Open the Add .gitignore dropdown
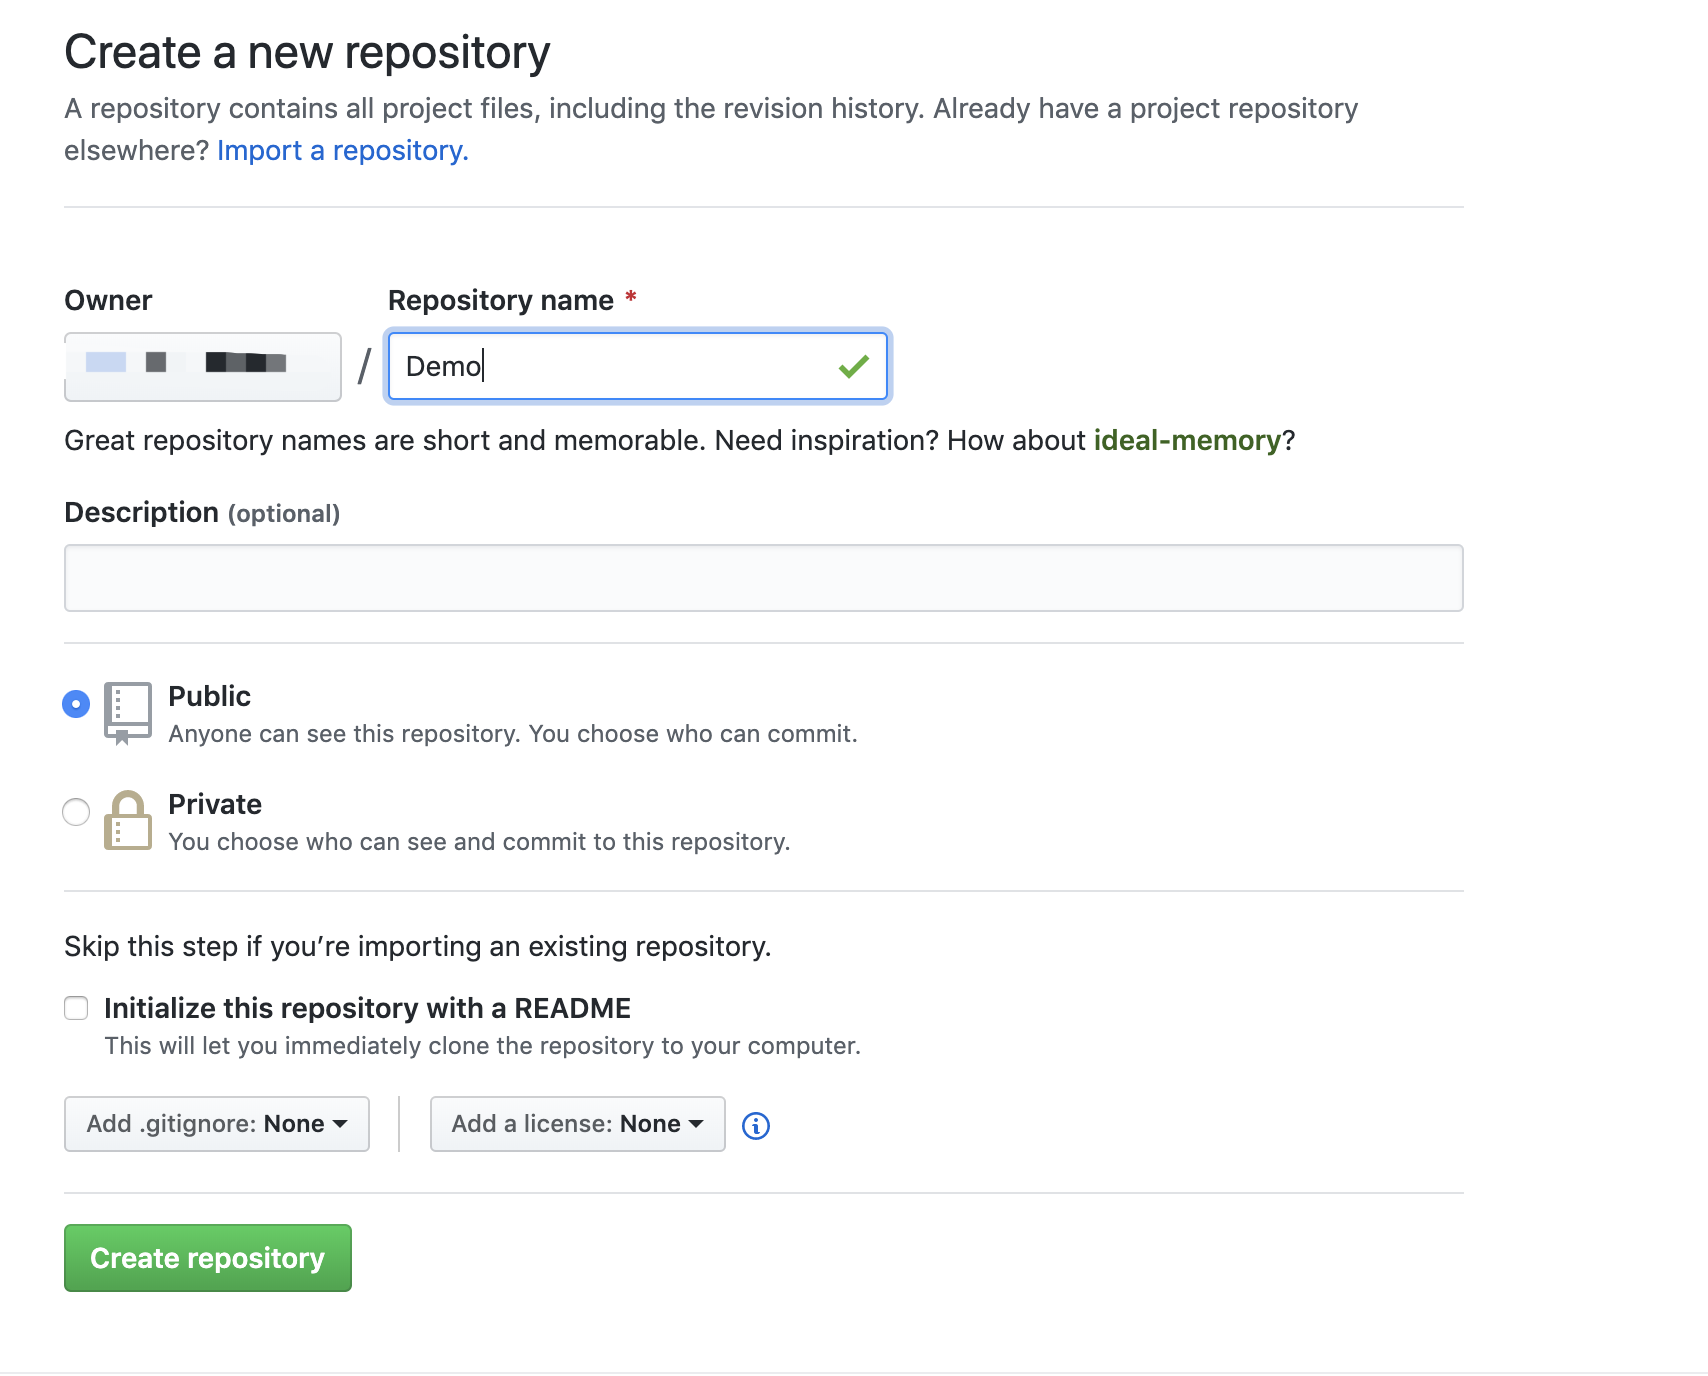The image size is (1708, 1376). click(x=217, y=1124)
